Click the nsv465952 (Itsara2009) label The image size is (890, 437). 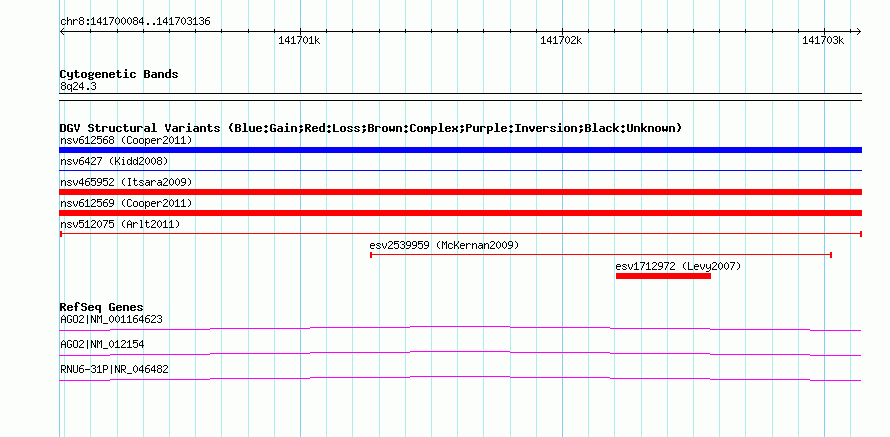click(126, 182)
